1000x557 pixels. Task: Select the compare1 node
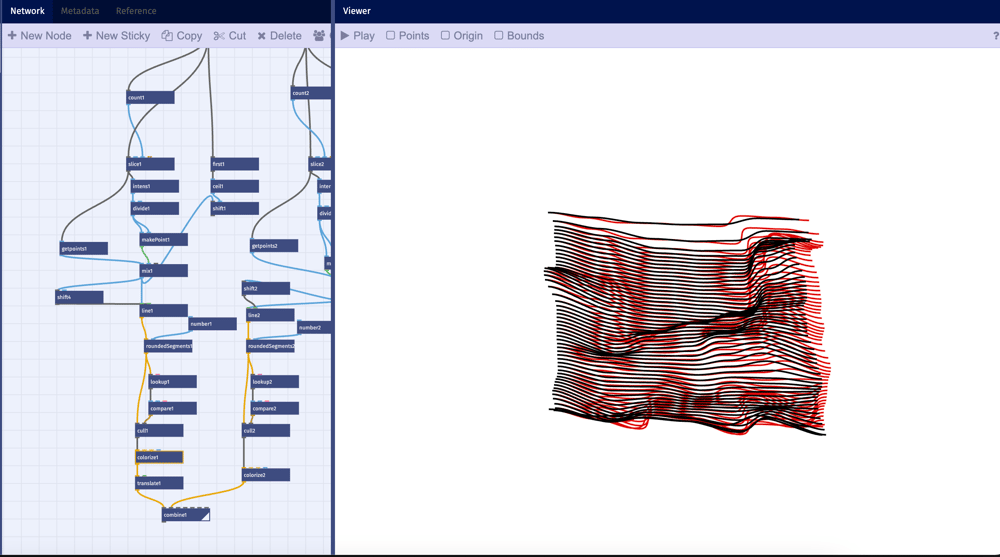pos(173,408)
